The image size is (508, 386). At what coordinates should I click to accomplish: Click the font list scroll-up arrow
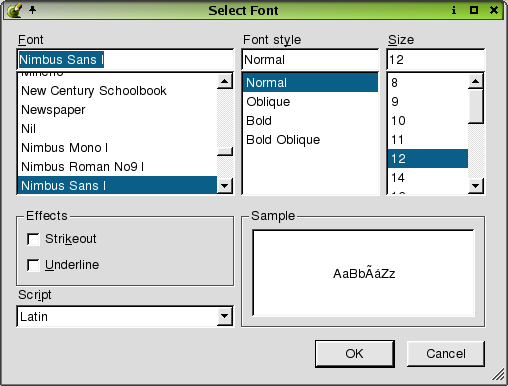tap(225, 81)
